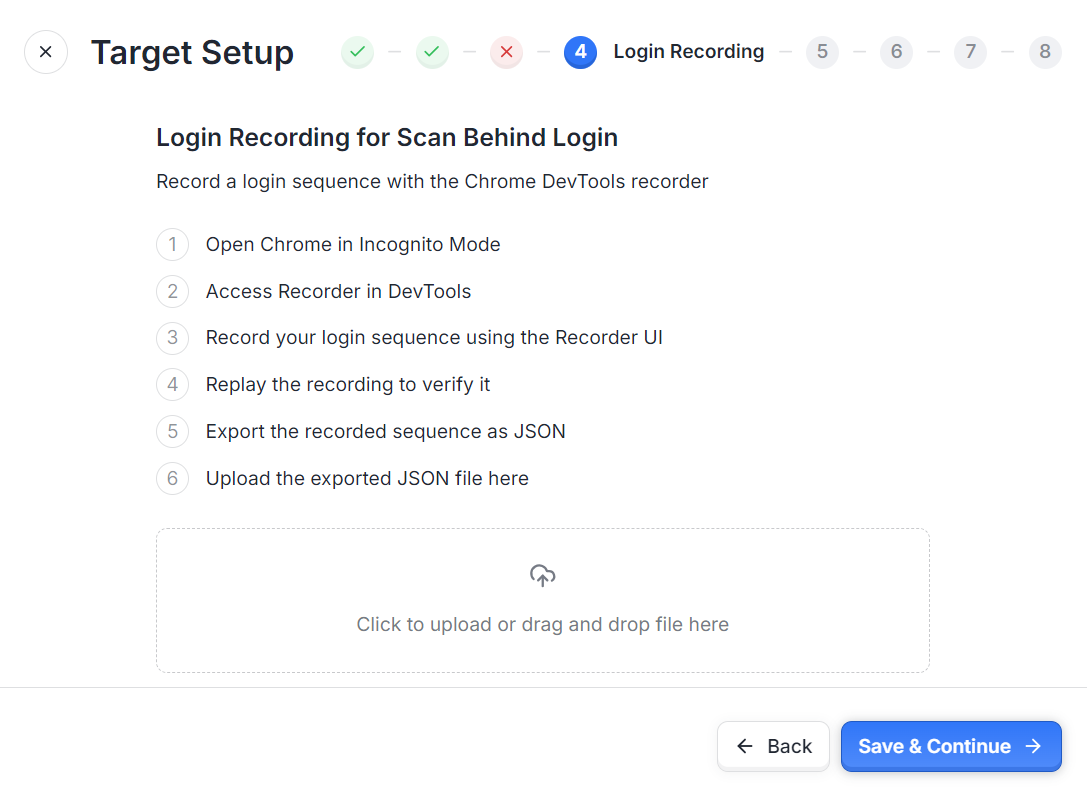Expand instruction 2 Access Recorder in DevTools
The height and width of the screenshot is (789, 1087).
[x=338, y=291]
